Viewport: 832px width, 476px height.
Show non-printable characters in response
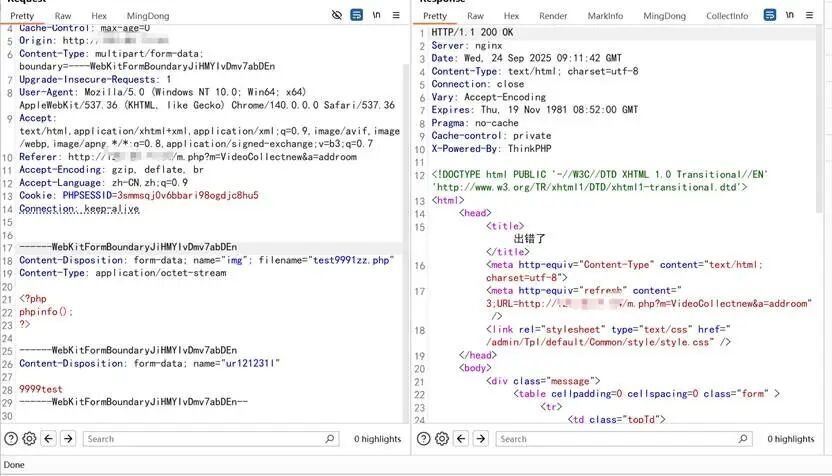[x=790, y=16]
